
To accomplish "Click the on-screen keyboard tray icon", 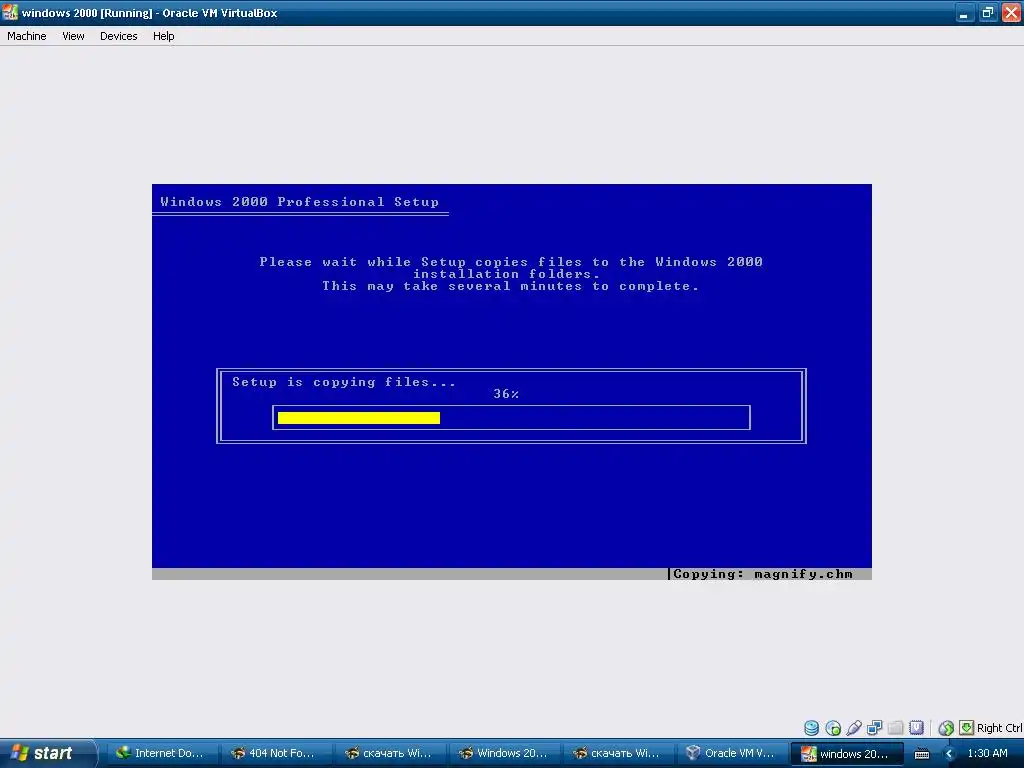I will [x=921, y=754].
